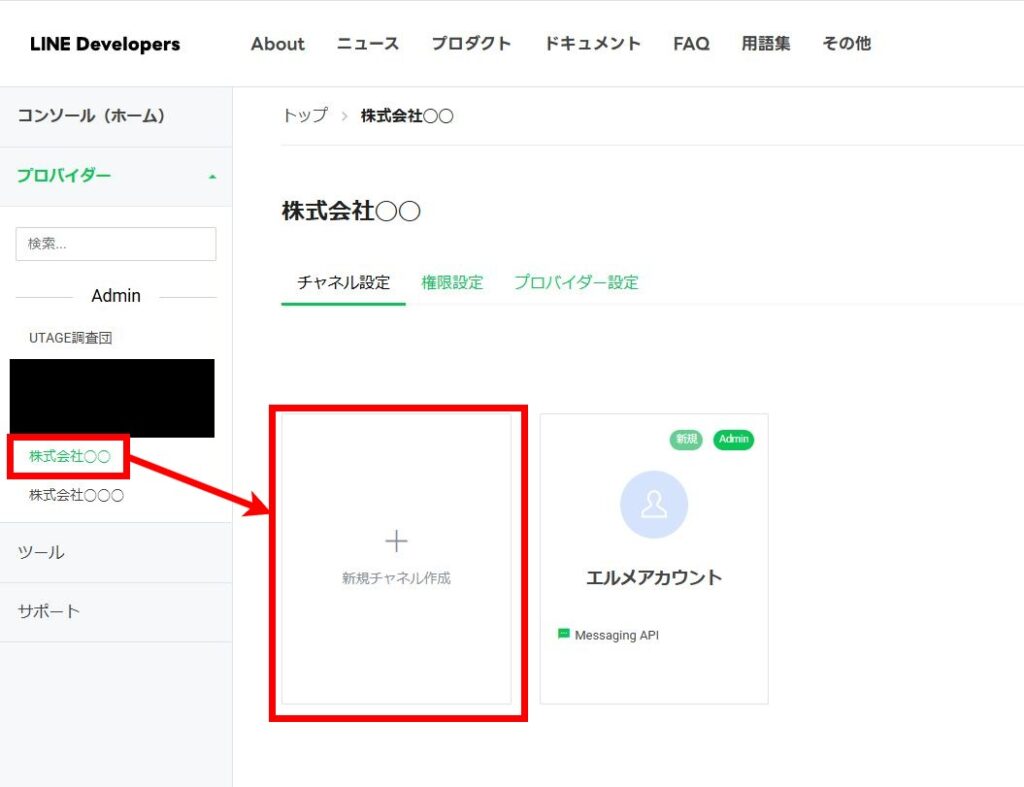Open ツール section in sidebar
This screenshot has height=787, width=1024.
pyautogui.click(x=41, y=552)
